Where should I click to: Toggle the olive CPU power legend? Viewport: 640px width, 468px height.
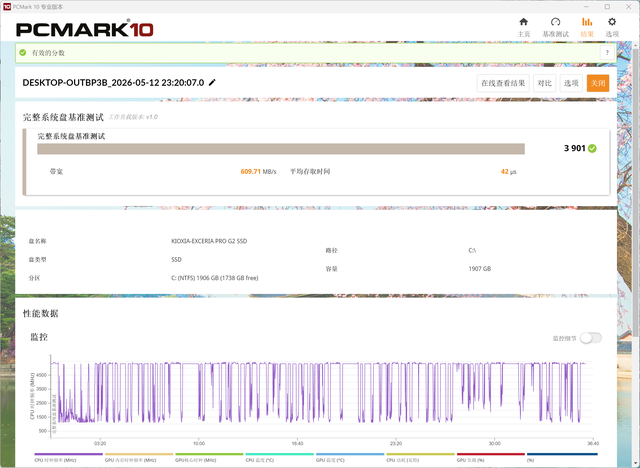click(420, 457)
